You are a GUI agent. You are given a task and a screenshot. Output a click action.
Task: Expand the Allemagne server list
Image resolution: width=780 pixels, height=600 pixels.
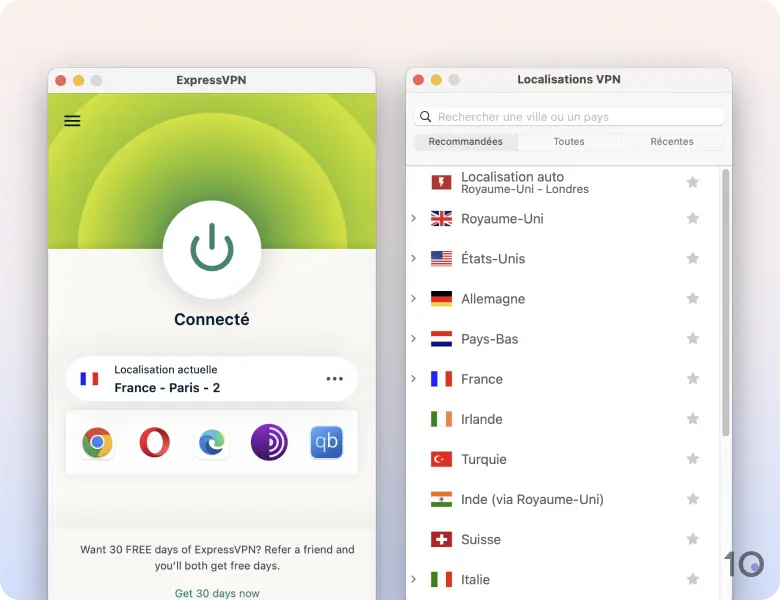coord(413,299)
